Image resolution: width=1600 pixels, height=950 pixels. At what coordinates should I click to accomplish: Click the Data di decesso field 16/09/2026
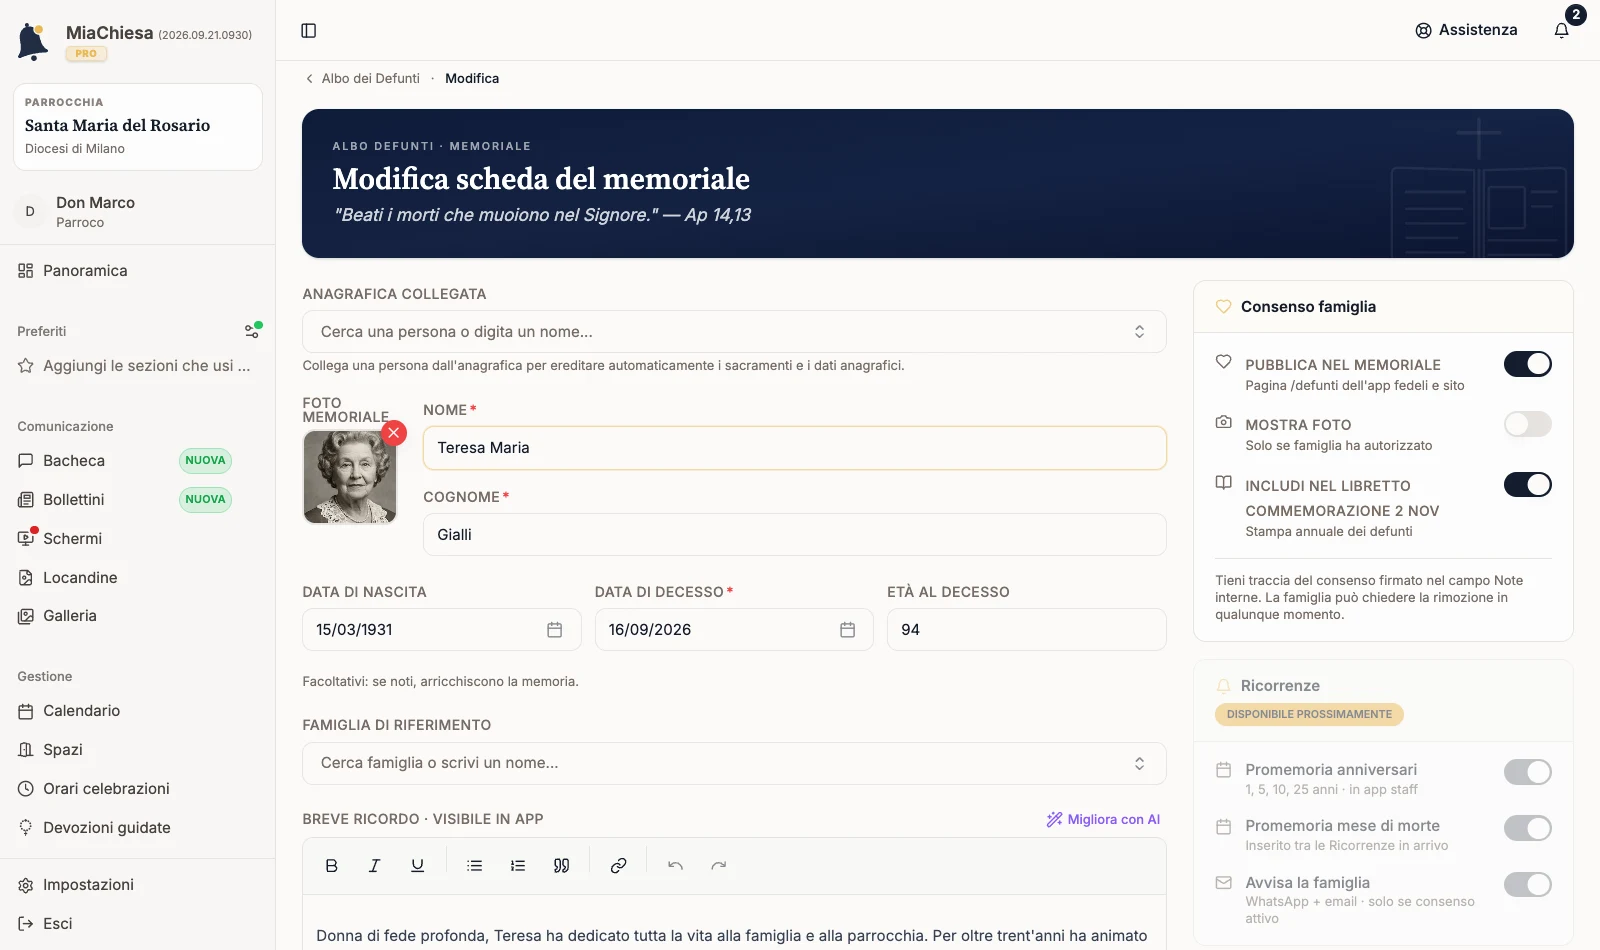pyautogui.click(x=734, y=630)
